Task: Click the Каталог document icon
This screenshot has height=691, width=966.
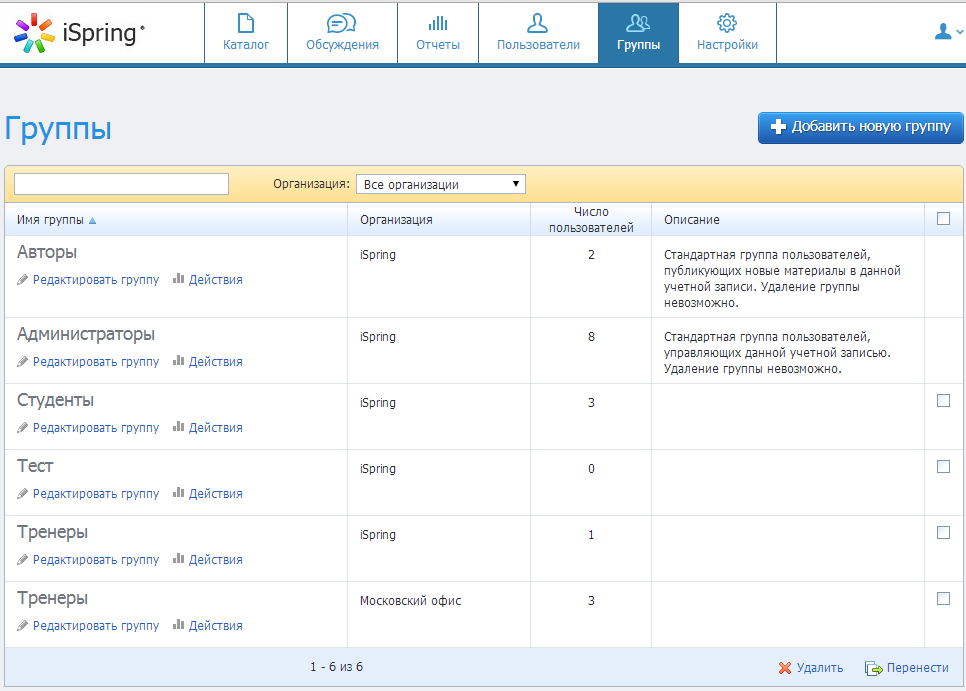Action: (x=246, y=23)
